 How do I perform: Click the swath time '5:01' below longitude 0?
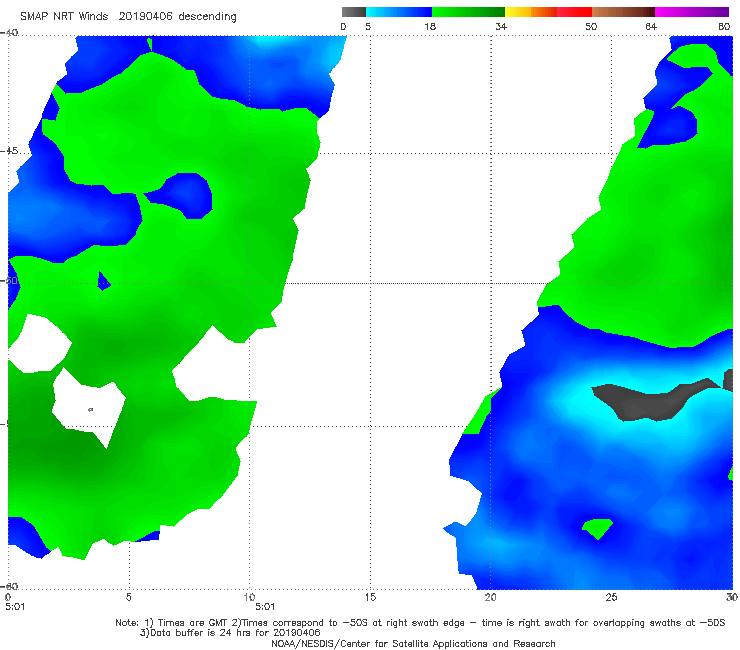click(15, 607)
